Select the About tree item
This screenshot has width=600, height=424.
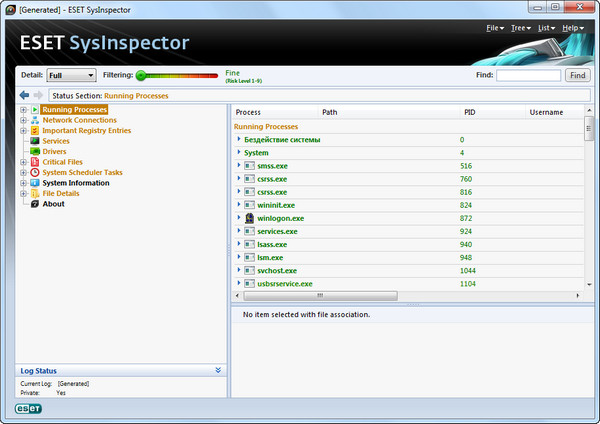tap(53, 204)
